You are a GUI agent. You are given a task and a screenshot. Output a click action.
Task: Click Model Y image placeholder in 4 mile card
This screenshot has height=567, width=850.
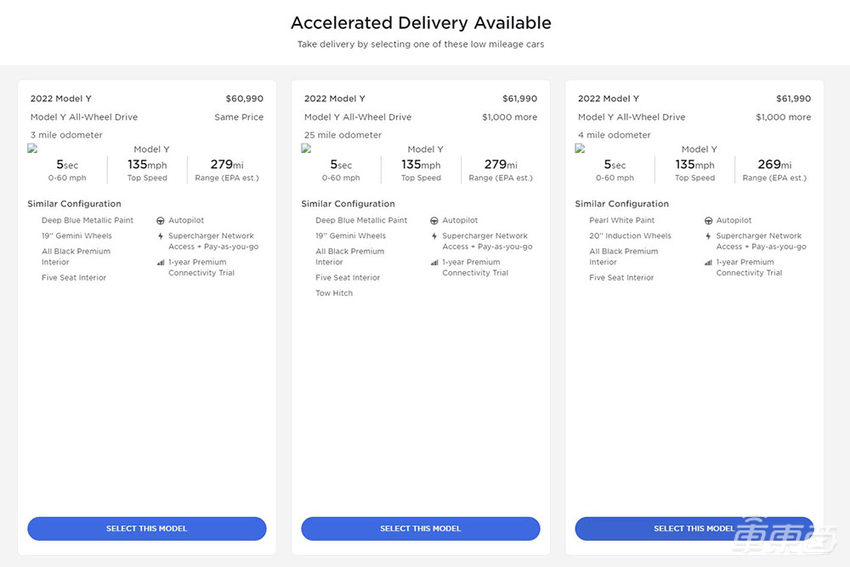pyautogui.click(x=581, y=148)
